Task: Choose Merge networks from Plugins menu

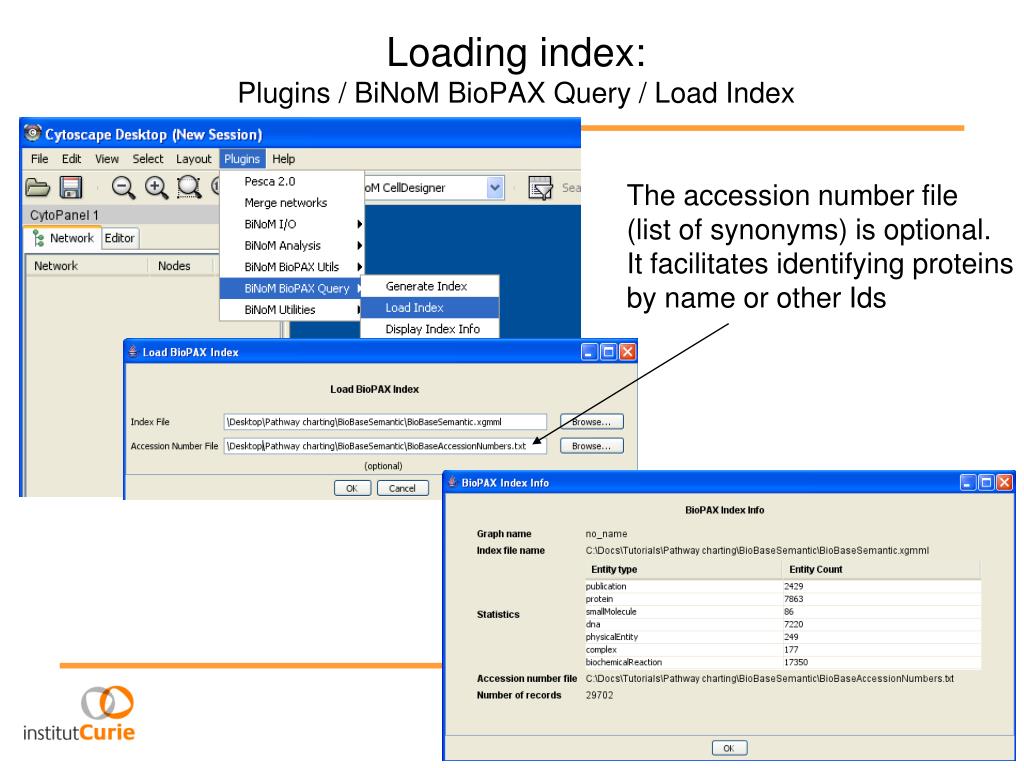Action: tap(291, 203)
